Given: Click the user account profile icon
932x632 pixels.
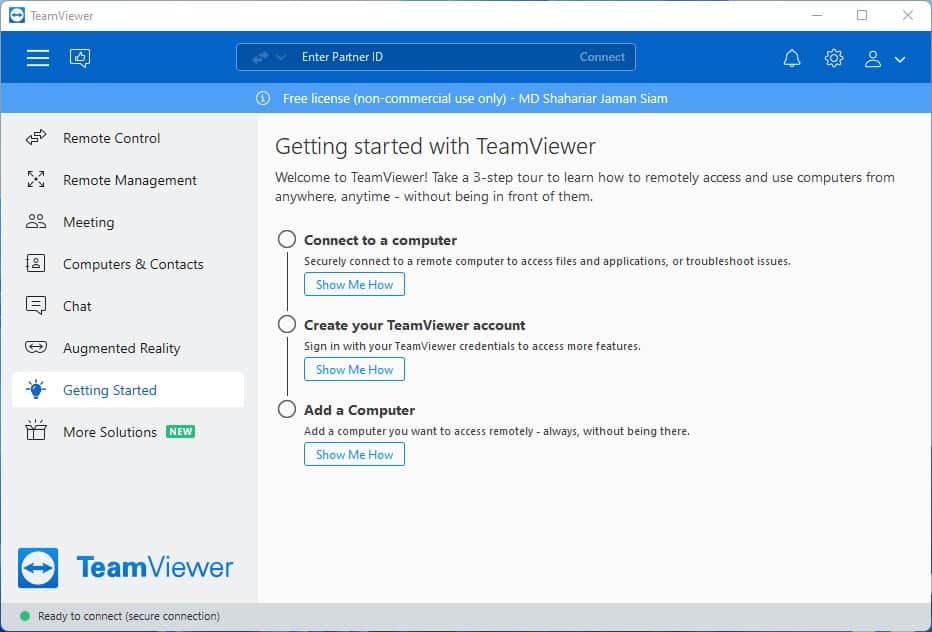Looking at the screenshot, I should tap(873, 58).
